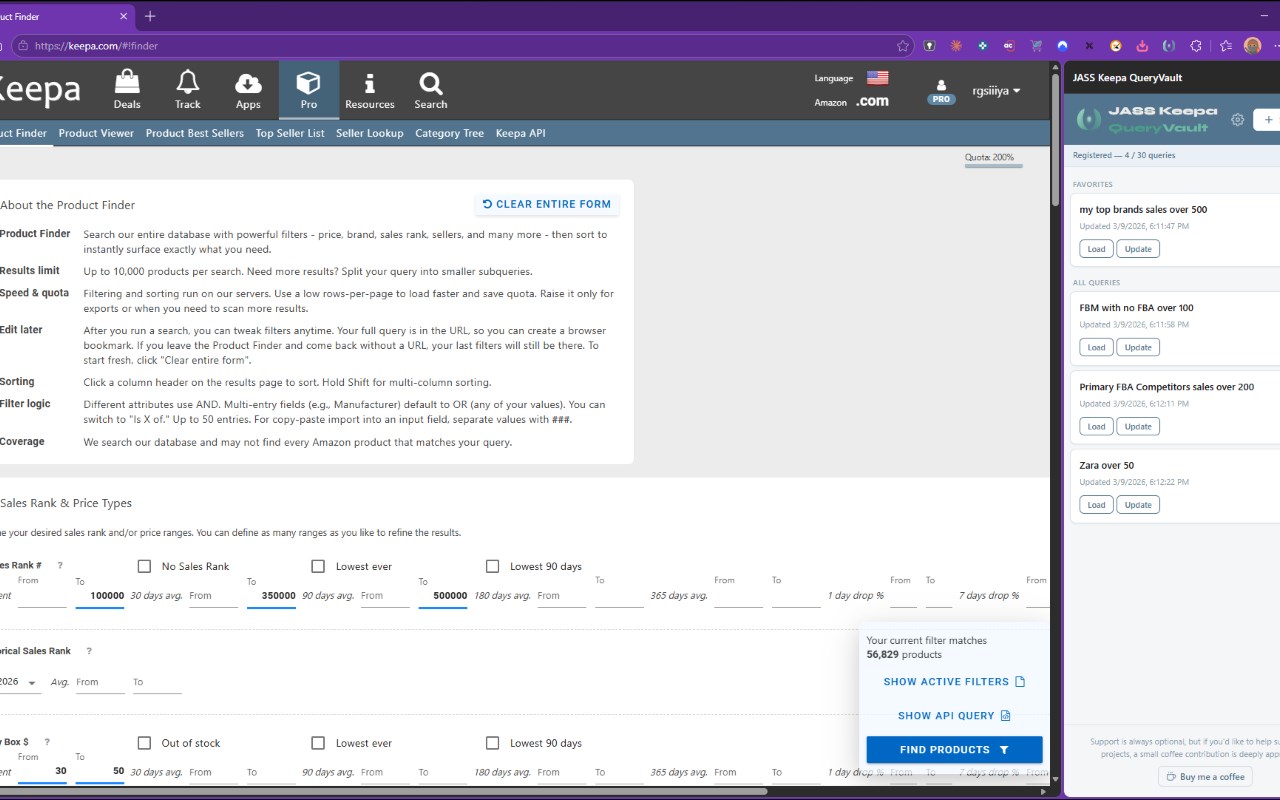Click the shopping cart extension icon

click(1036, 46)
